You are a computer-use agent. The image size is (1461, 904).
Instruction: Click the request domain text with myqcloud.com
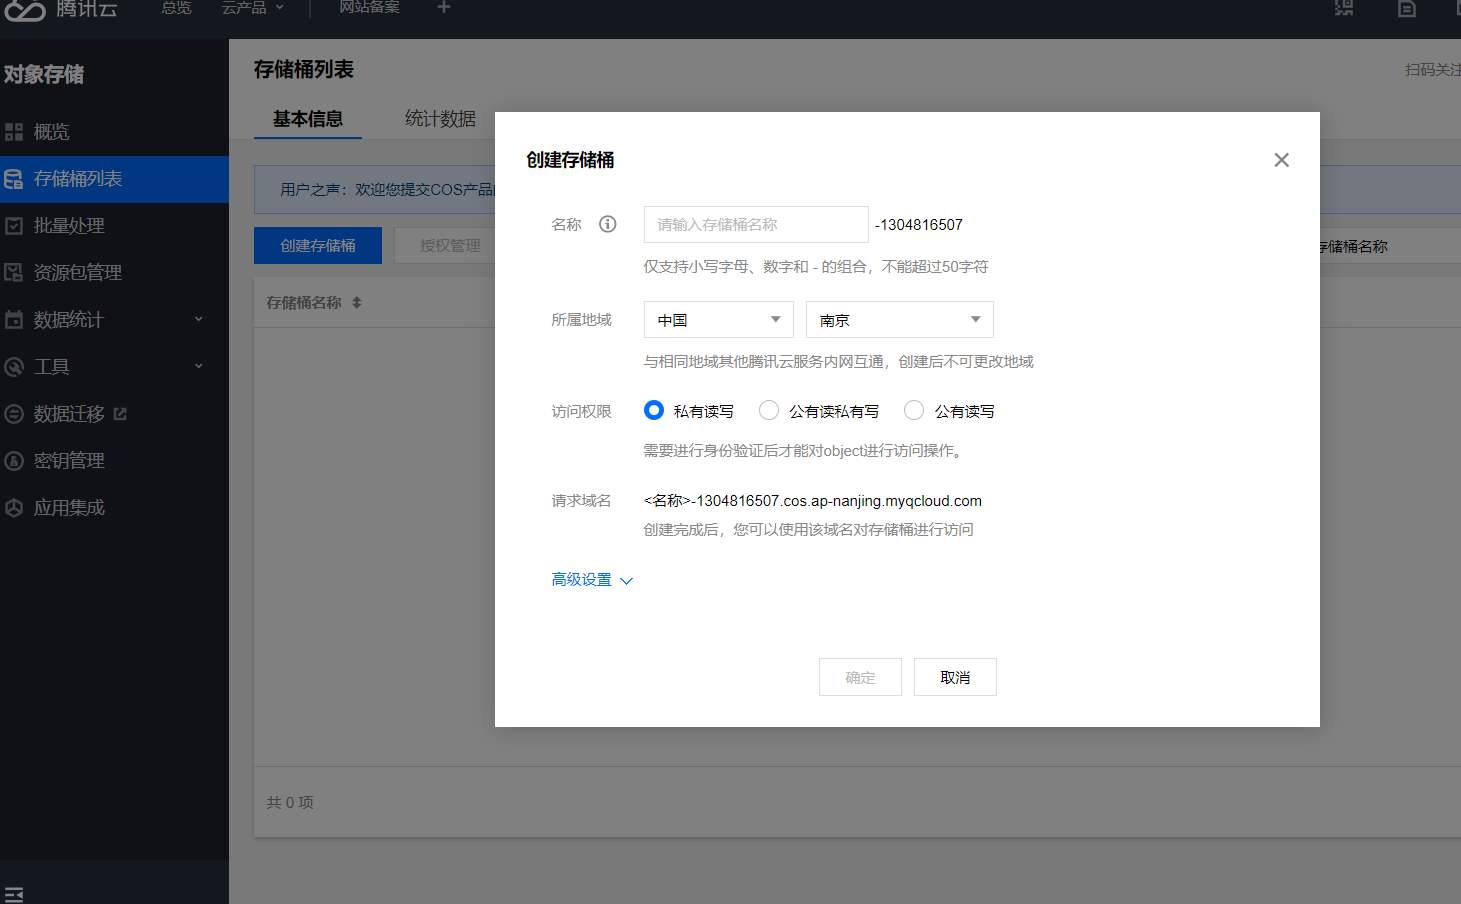[x=813, y=501]
